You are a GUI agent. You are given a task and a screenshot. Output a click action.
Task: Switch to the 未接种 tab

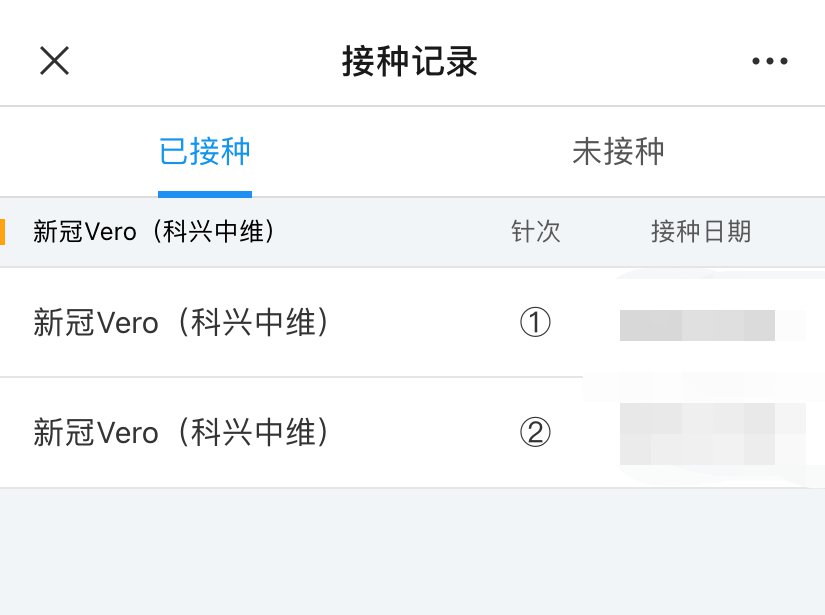[x=618, y=152]
